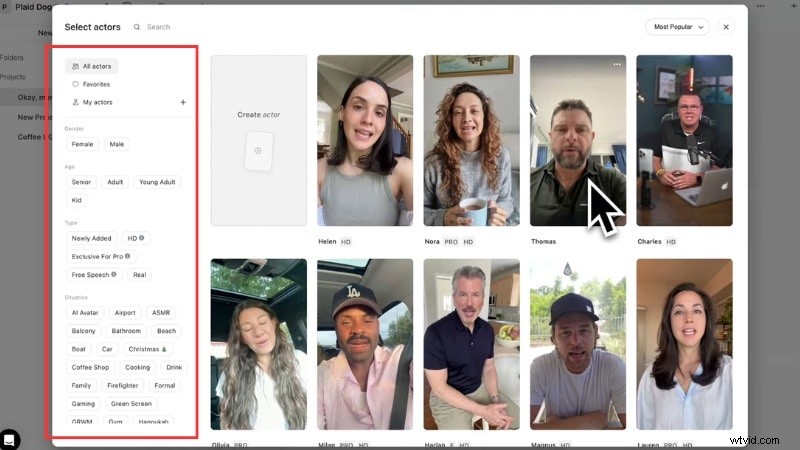The image size is (800, 450).
Task: Select actor Nora's thumbnail
Action: tap(471, 140)
